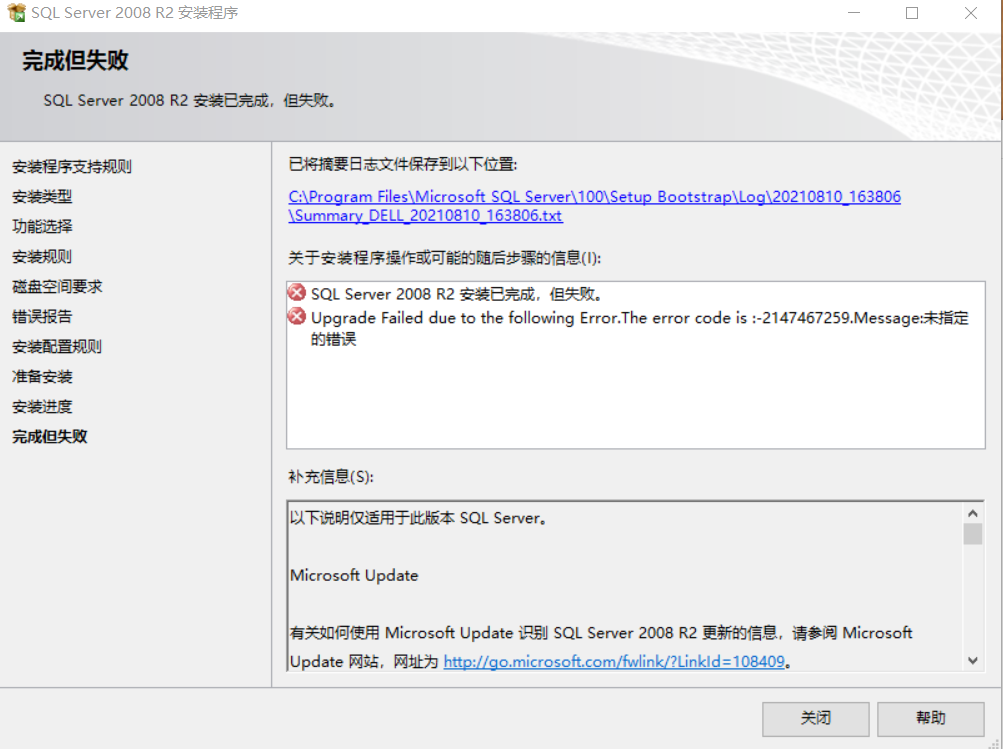Select 安装程序支持规则 step in sidebar
Image resolution: width=1003 pixels, height=749 pixels.
pyautogui.click(x=72, y=166)
